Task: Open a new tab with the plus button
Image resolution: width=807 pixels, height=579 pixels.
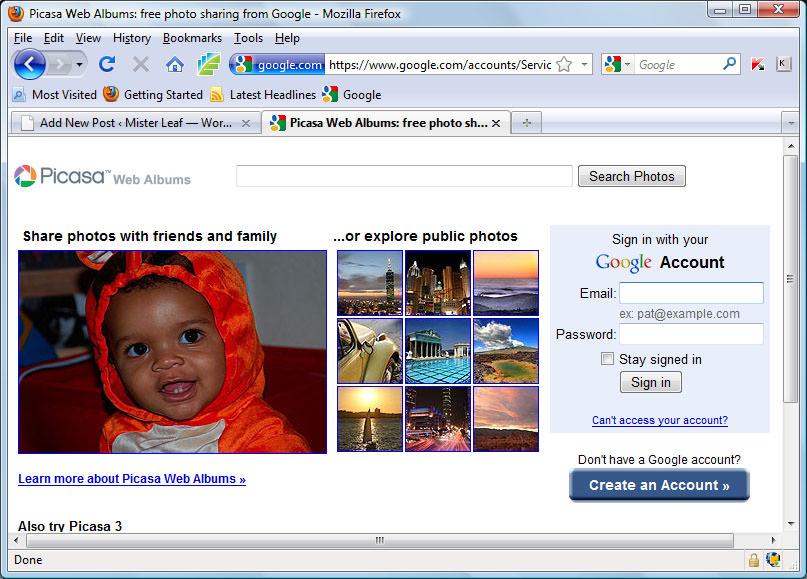Action: click(526, 123)
